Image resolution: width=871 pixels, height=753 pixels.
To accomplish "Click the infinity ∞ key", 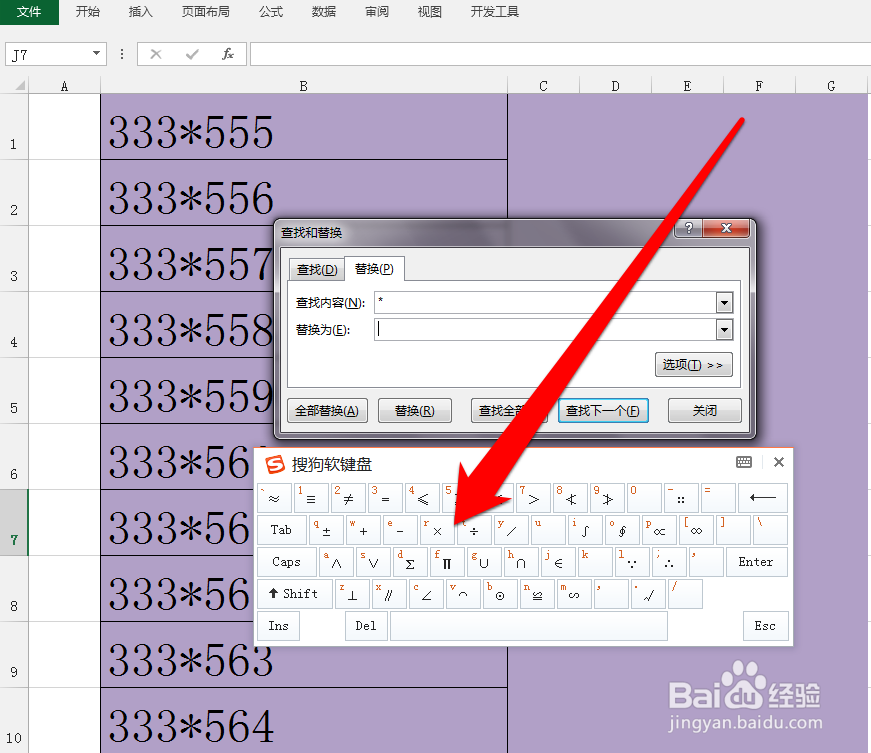I will click(696, 529).
